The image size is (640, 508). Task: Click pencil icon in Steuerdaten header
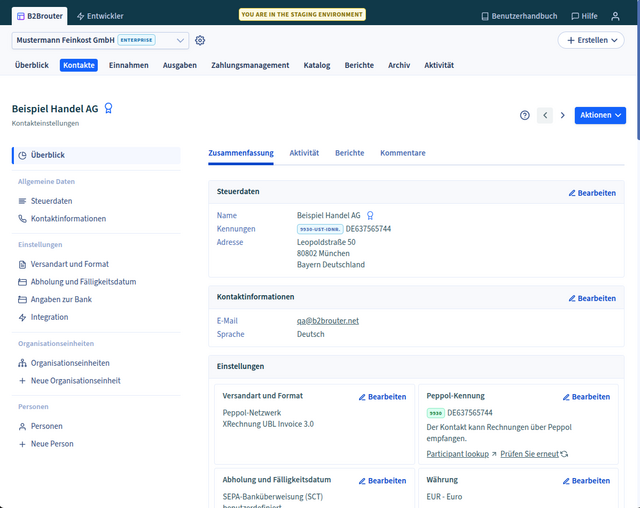(572, 193)
